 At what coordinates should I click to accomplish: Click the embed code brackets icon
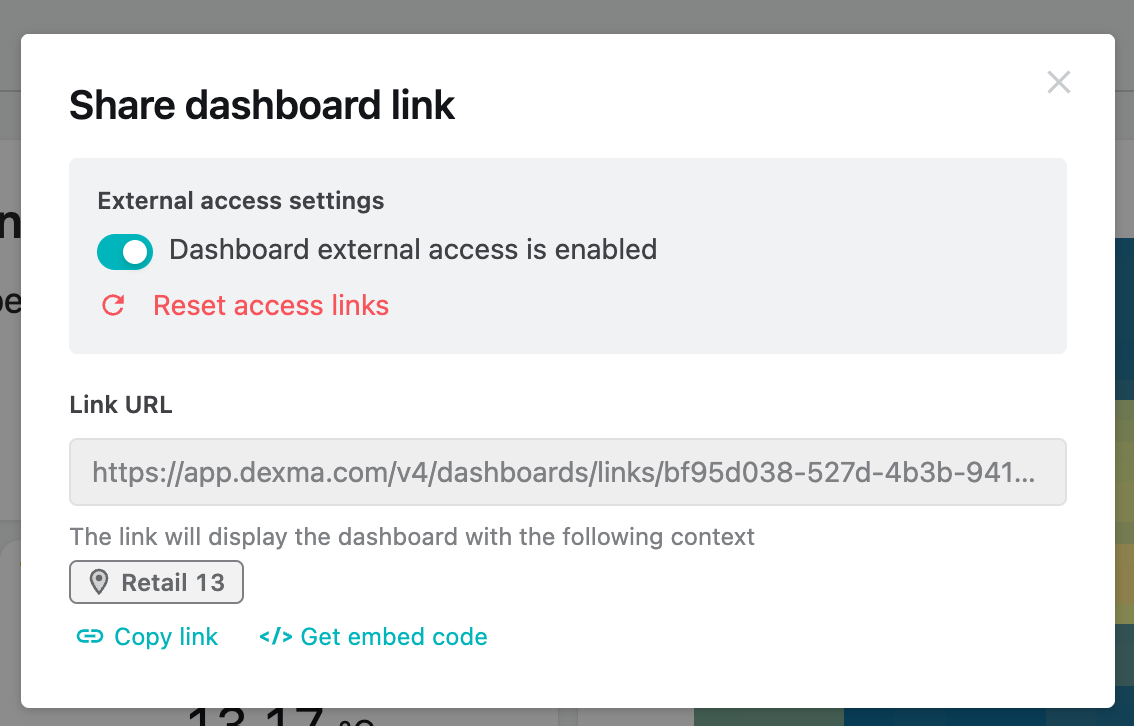[x=275, y=637]
